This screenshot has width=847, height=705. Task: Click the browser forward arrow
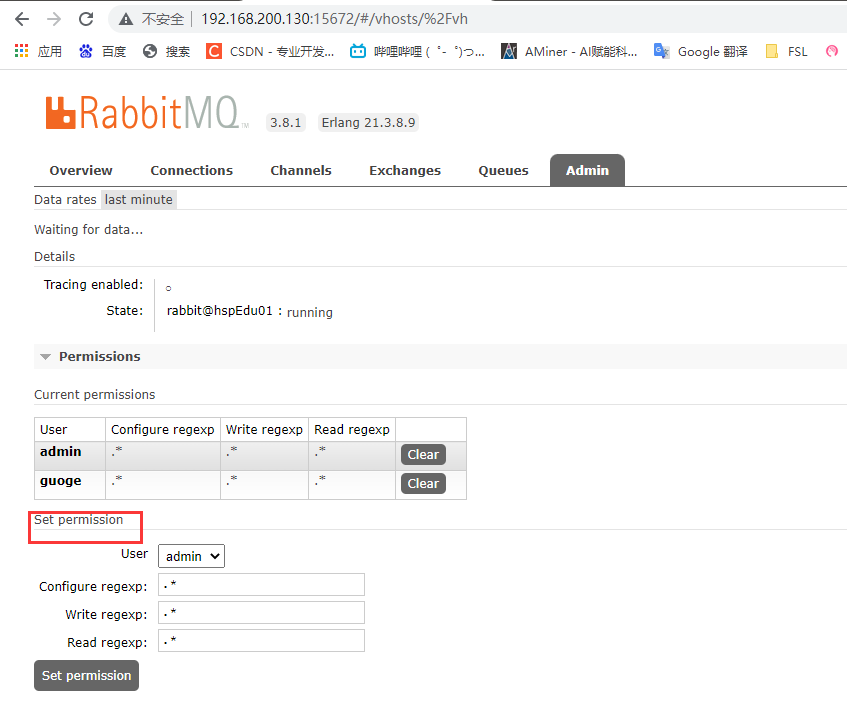coord(54,19)
